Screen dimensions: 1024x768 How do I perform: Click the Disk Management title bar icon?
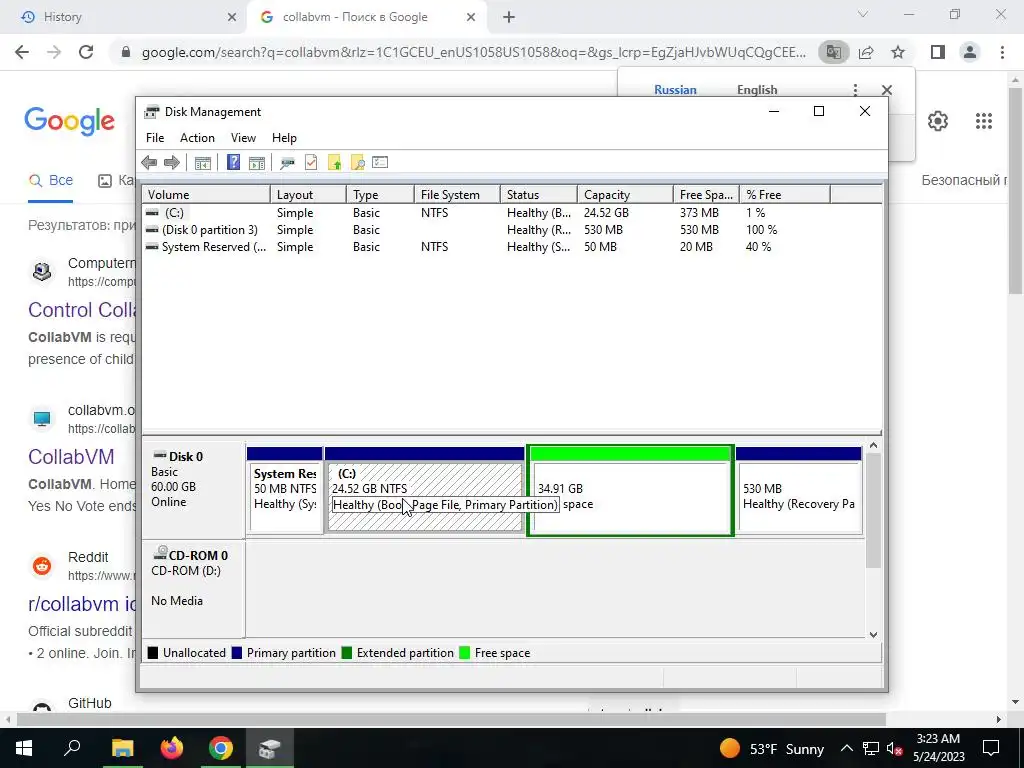point(152,112)
